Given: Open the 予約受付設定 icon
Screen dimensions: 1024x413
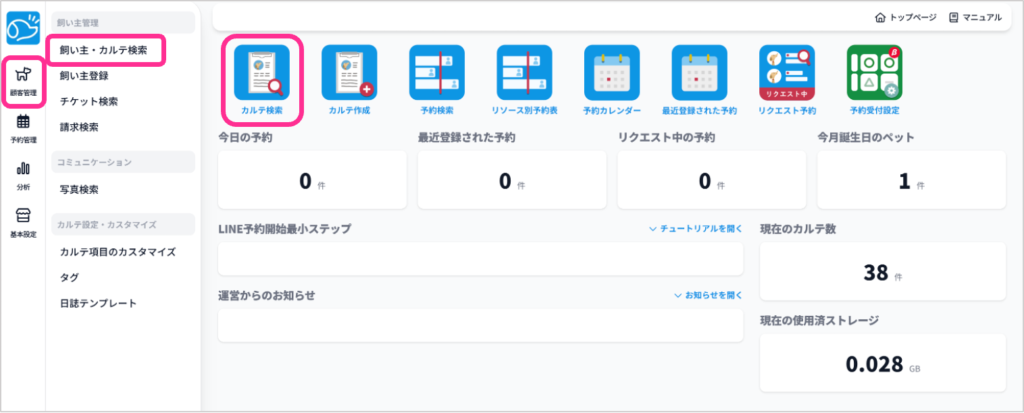Looking at the screenshot, I should 874,73.
